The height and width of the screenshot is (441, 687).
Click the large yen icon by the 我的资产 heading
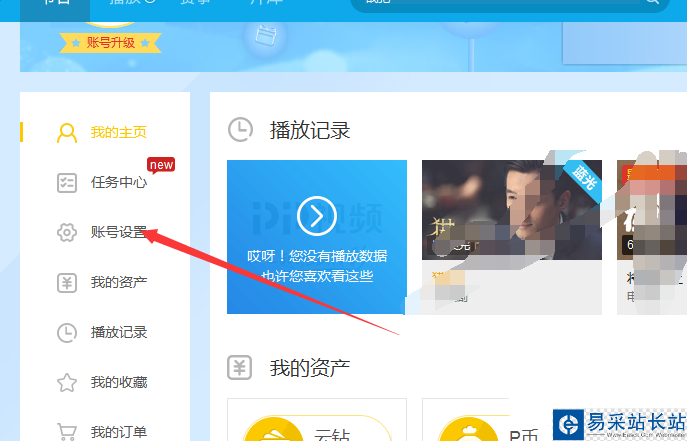240,367
